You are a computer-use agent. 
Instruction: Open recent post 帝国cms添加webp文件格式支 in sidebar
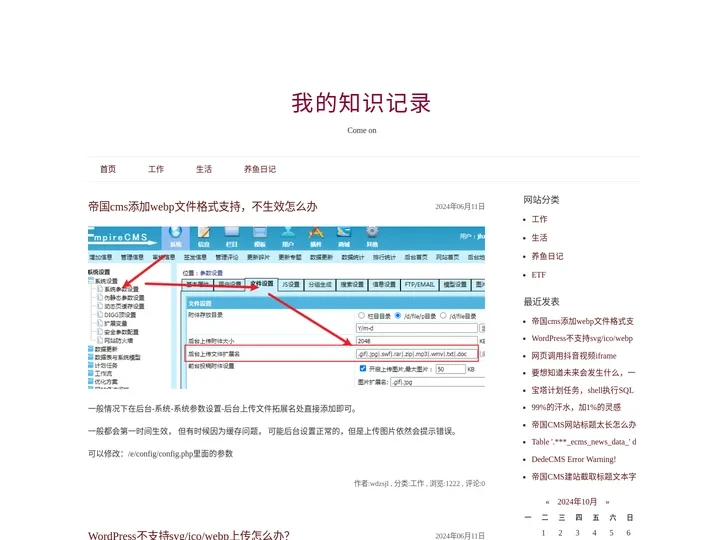[583, 321]
